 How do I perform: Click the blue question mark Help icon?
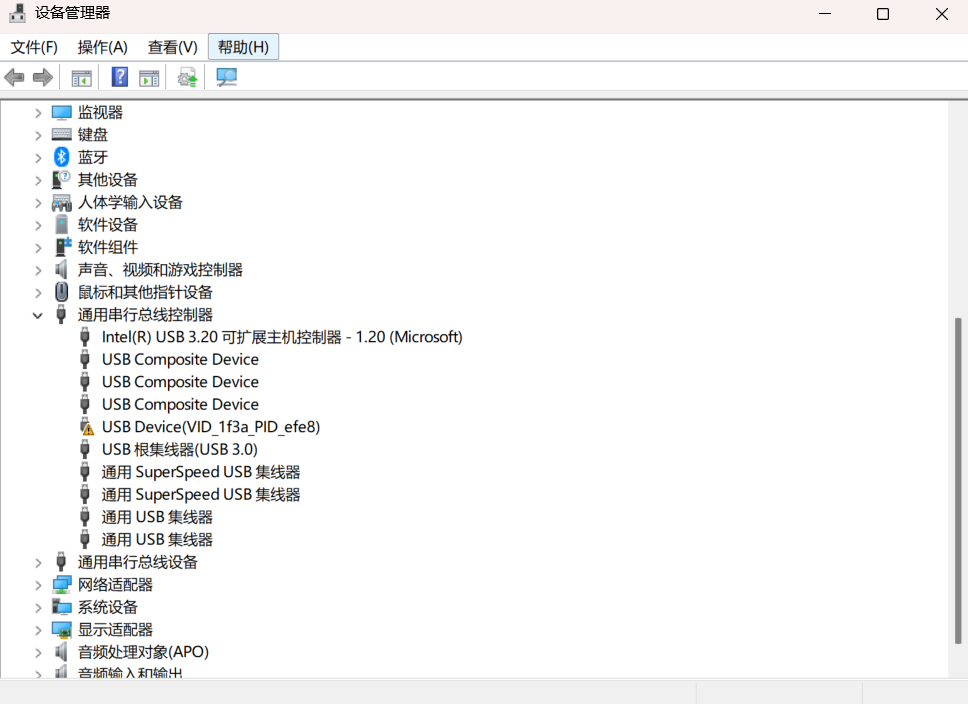[120, 77]
